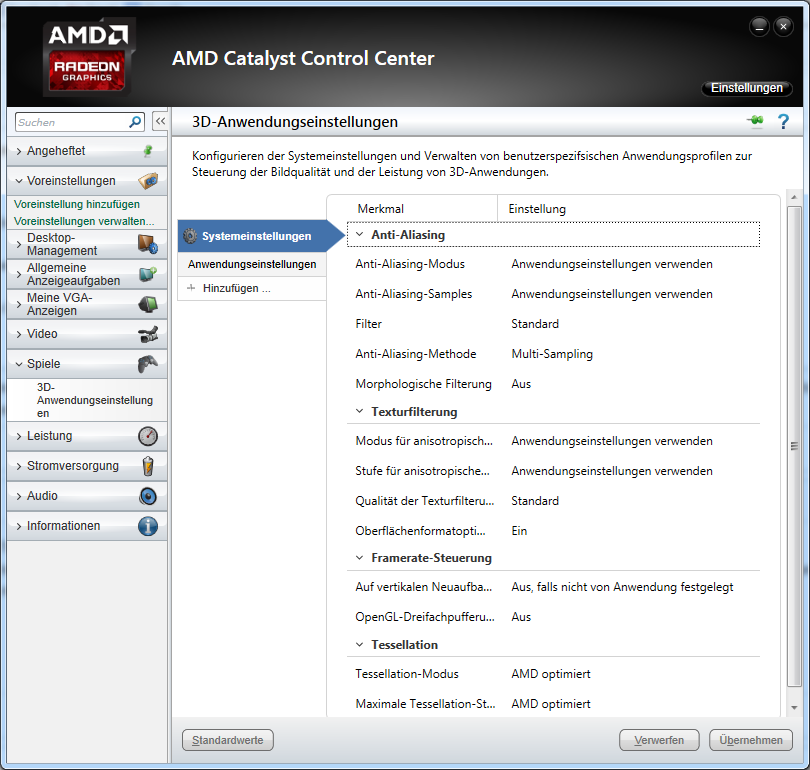
Task: Click the scrollbar down arrow
Action: 794,708
